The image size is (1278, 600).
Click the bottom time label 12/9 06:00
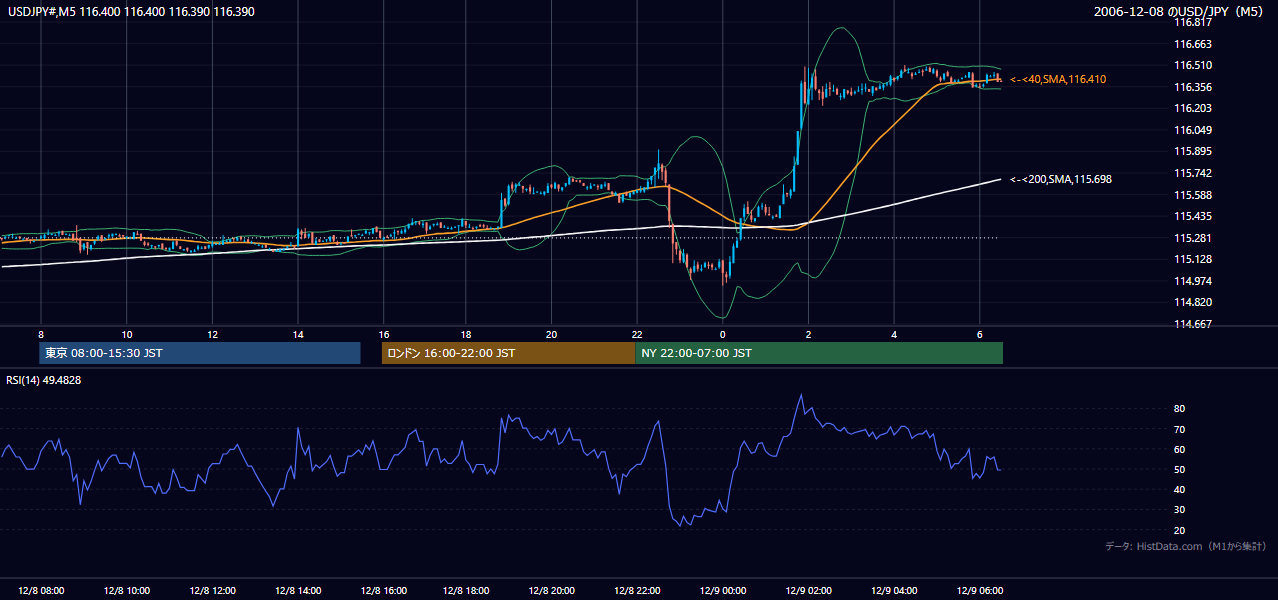point(980,590)
